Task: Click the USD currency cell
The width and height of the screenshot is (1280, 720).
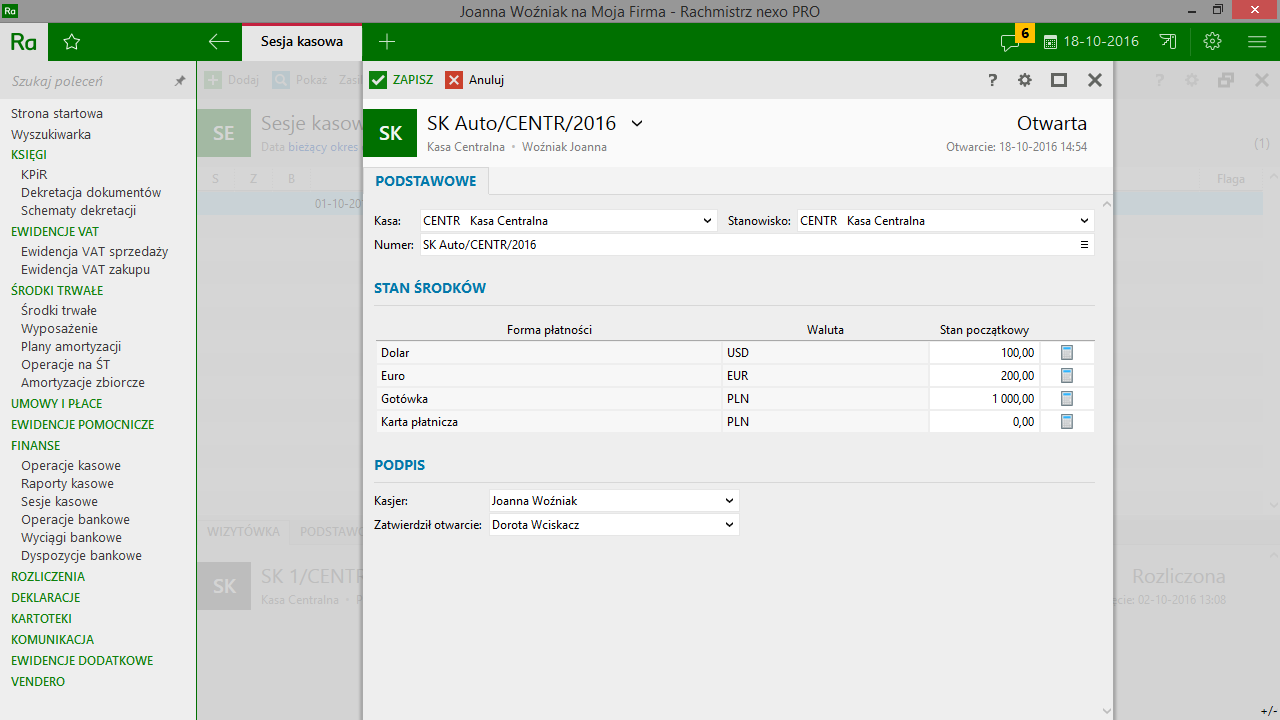Action: pos(825,353)
